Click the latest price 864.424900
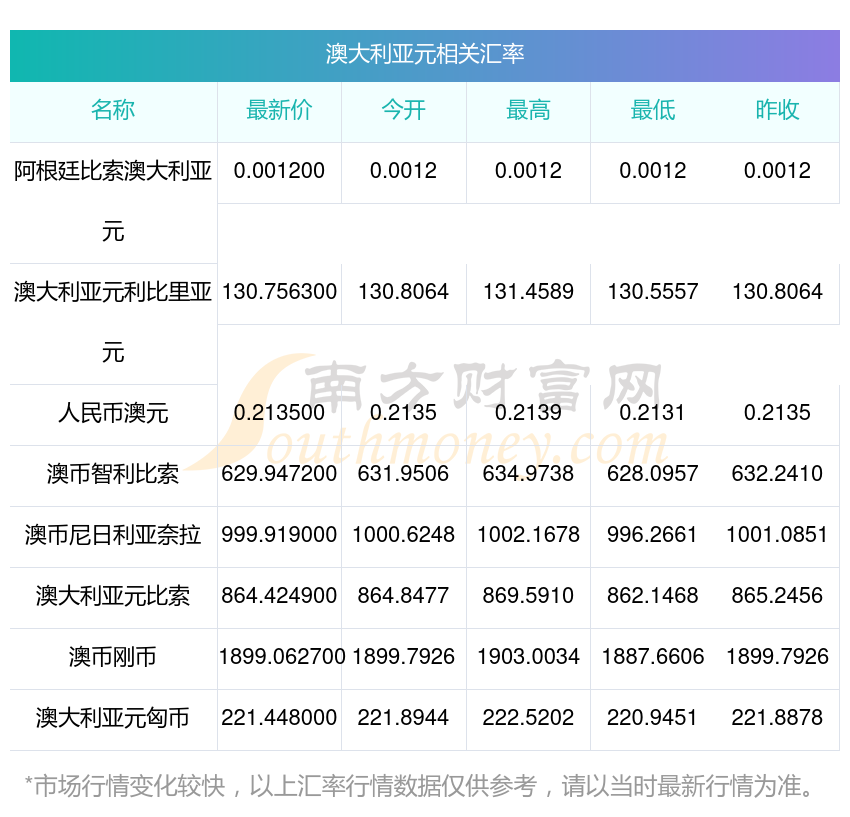Viewport: 850px width, 817px height. [279, 595]
